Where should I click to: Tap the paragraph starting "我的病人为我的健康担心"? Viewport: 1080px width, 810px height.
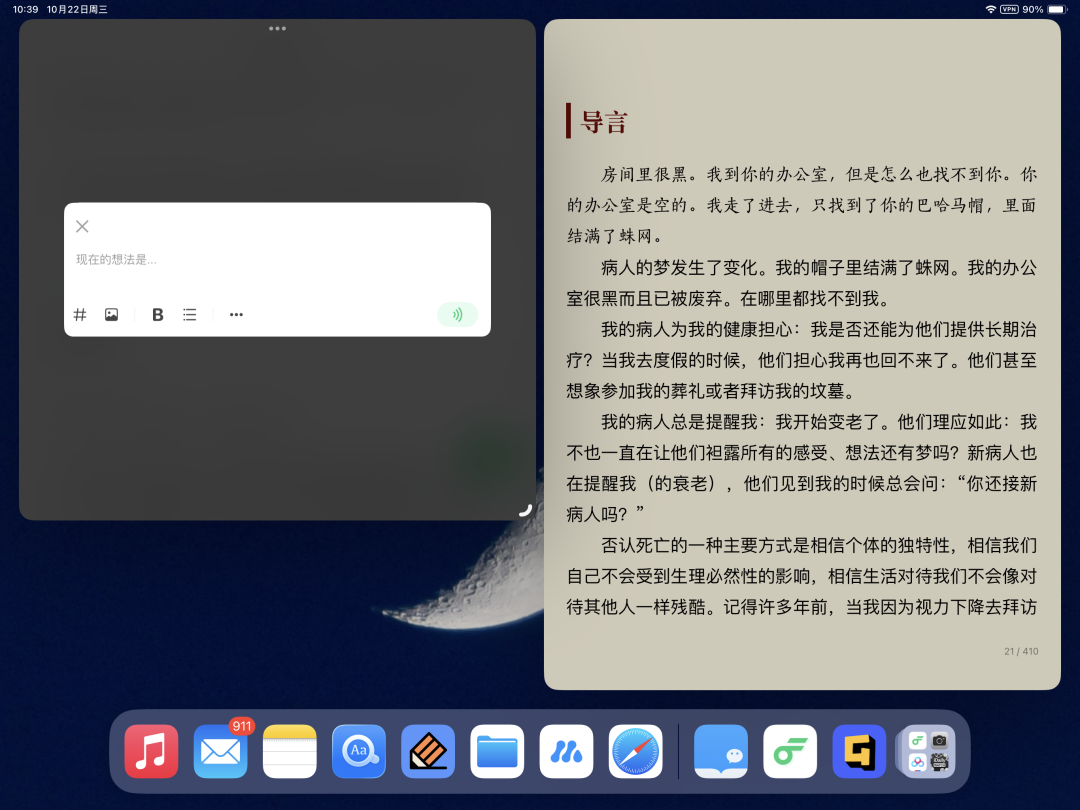[x=802, y=360]
